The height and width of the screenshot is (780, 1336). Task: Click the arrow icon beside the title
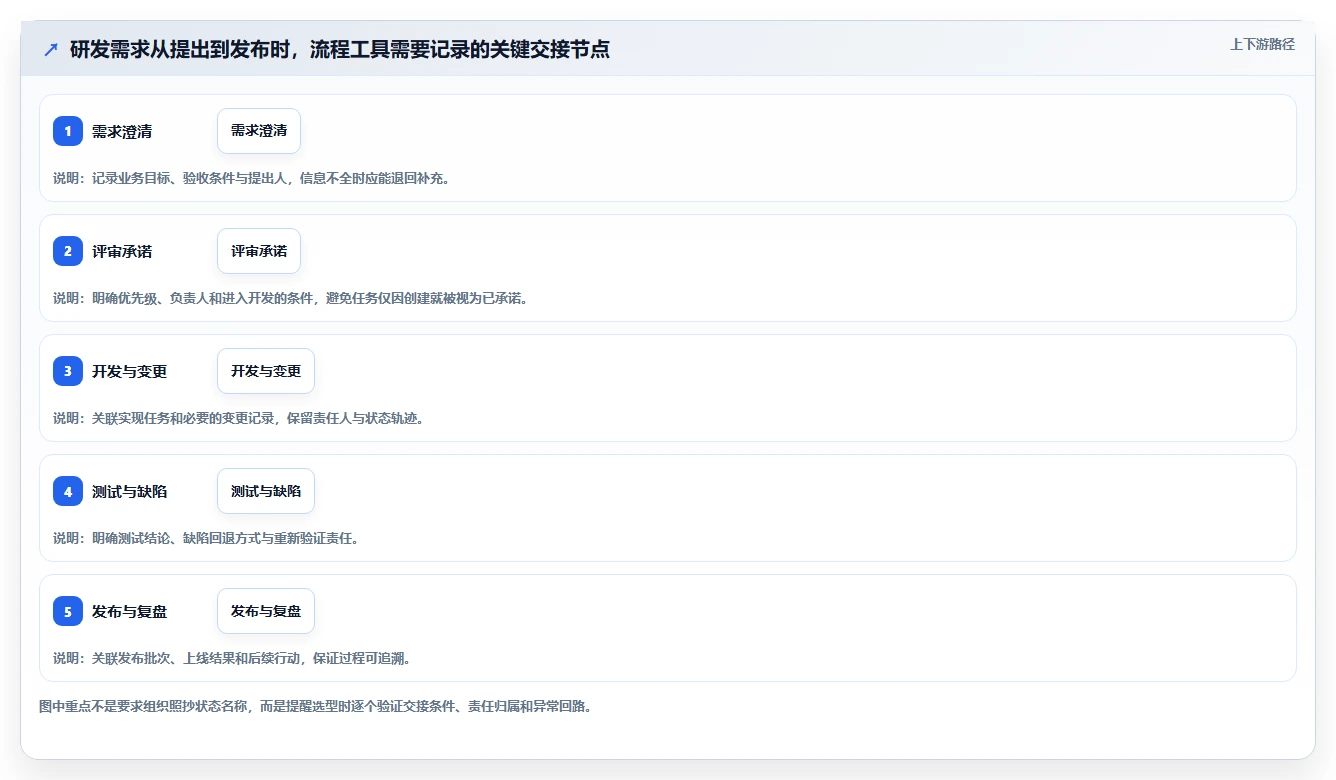(51, 49)
